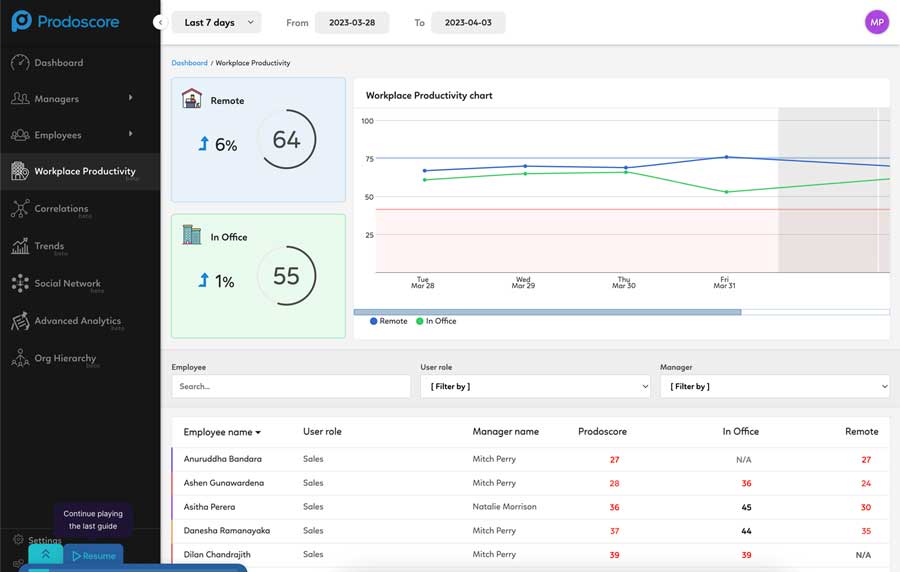This screenshot has width=900, height=572.
Task: Click the Prodoscore logo icon
Action: (x=22, y=21)
